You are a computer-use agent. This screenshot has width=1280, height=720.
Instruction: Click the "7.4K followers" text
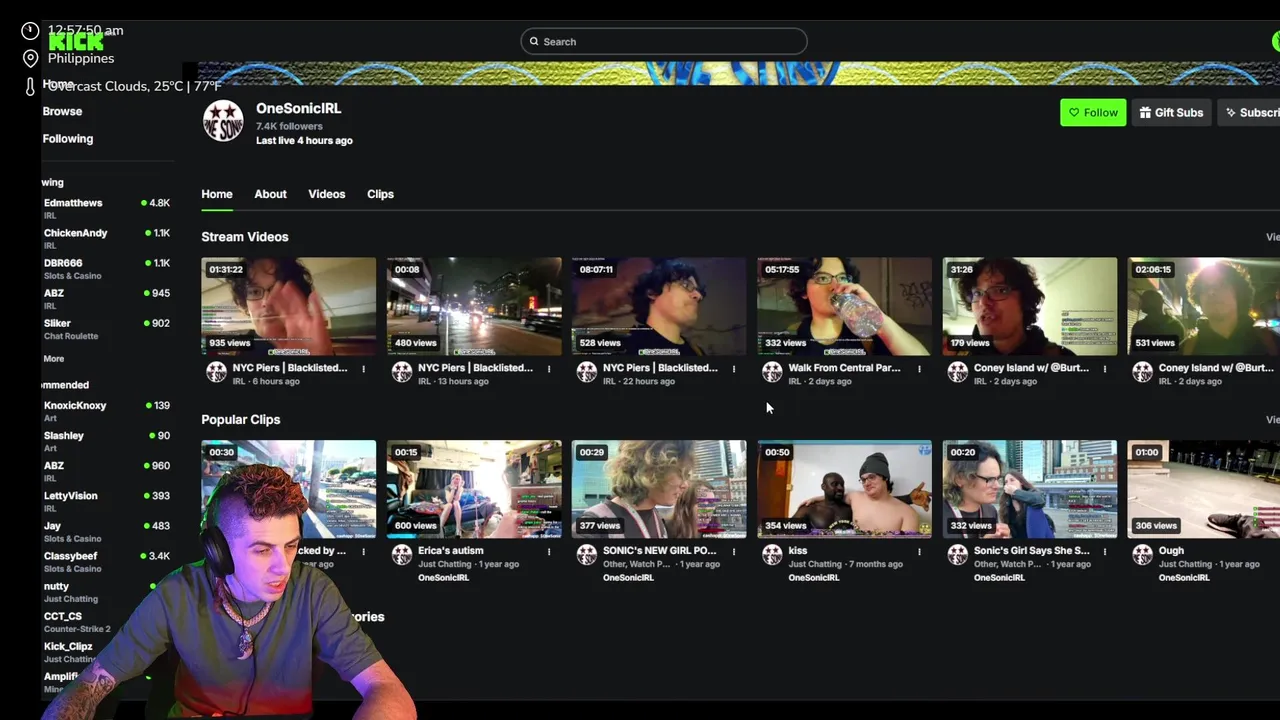coord(289,127)
